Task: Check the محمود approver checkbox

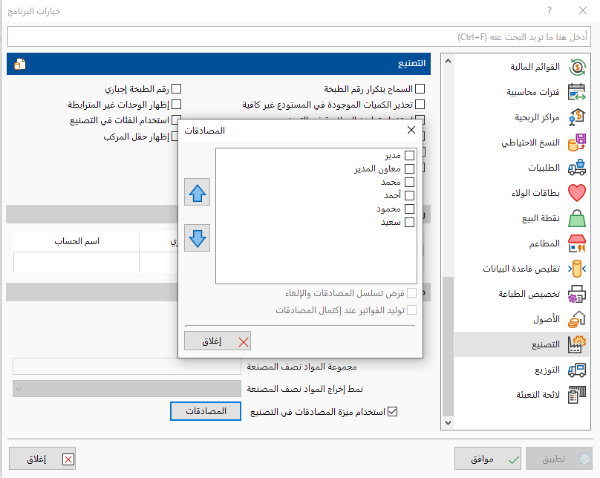Action: [409, 209]
